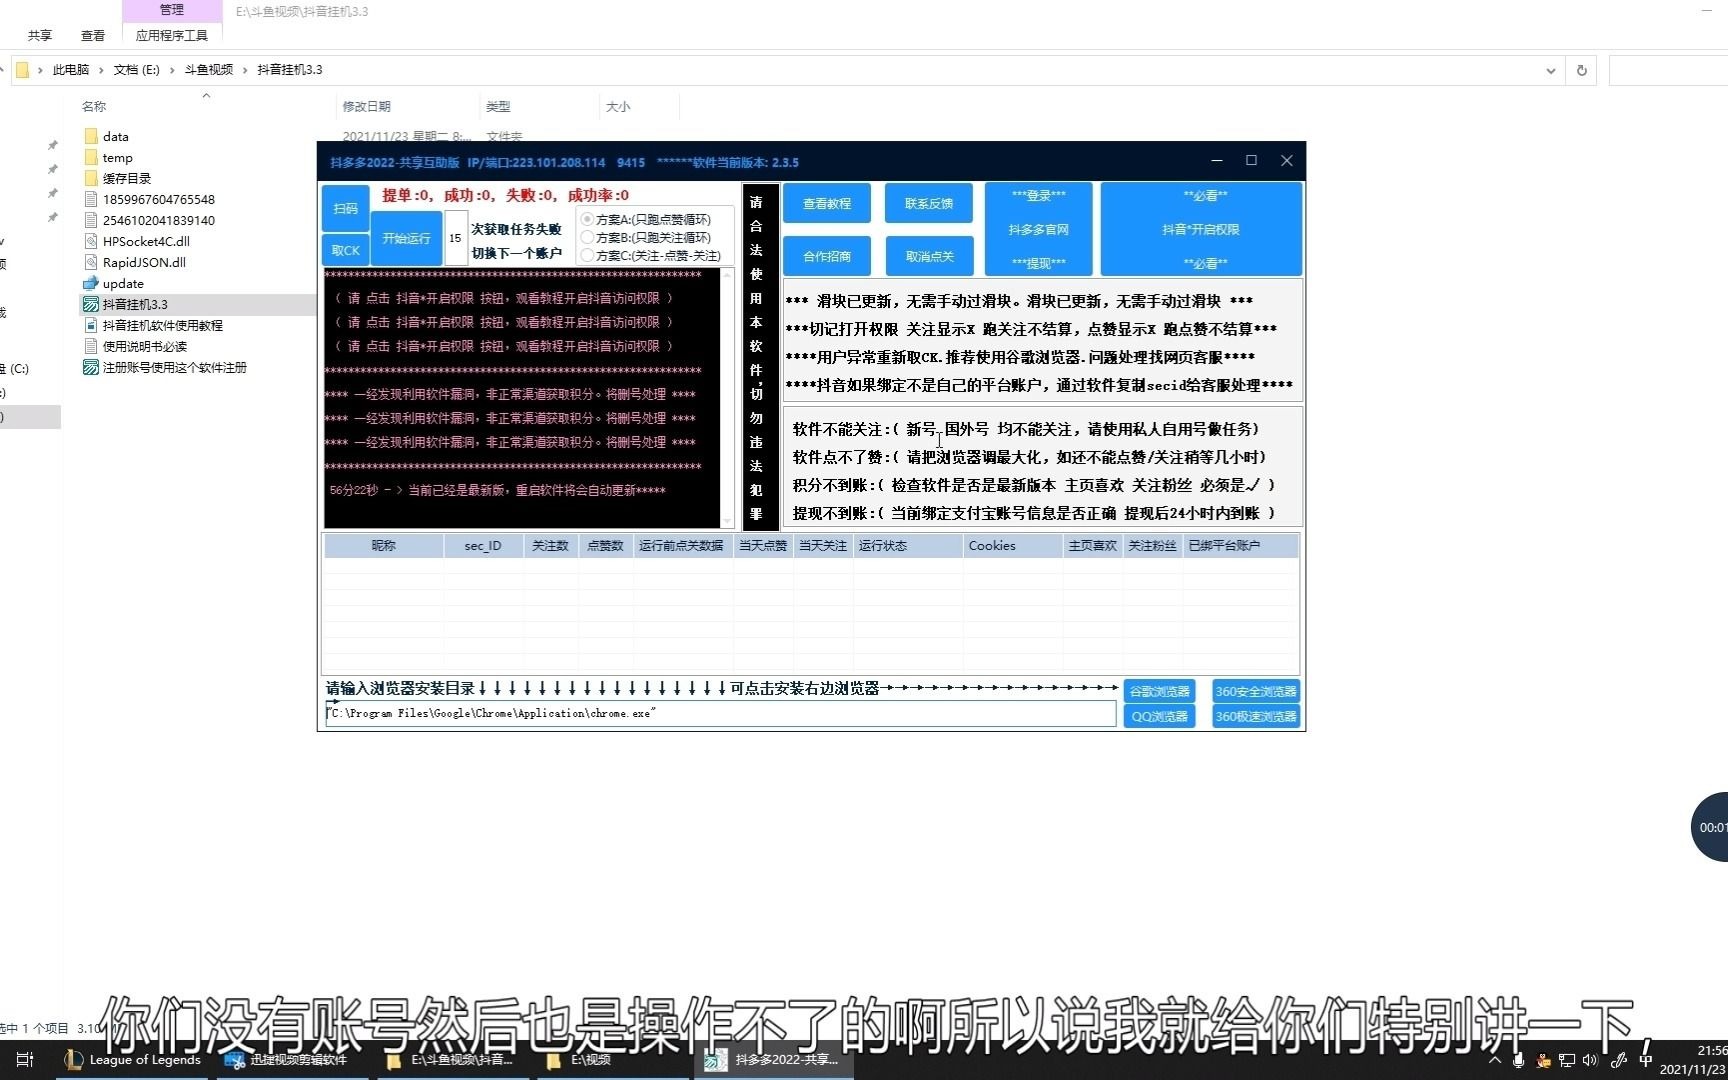Sort files by 名称 column

(94, 106)
